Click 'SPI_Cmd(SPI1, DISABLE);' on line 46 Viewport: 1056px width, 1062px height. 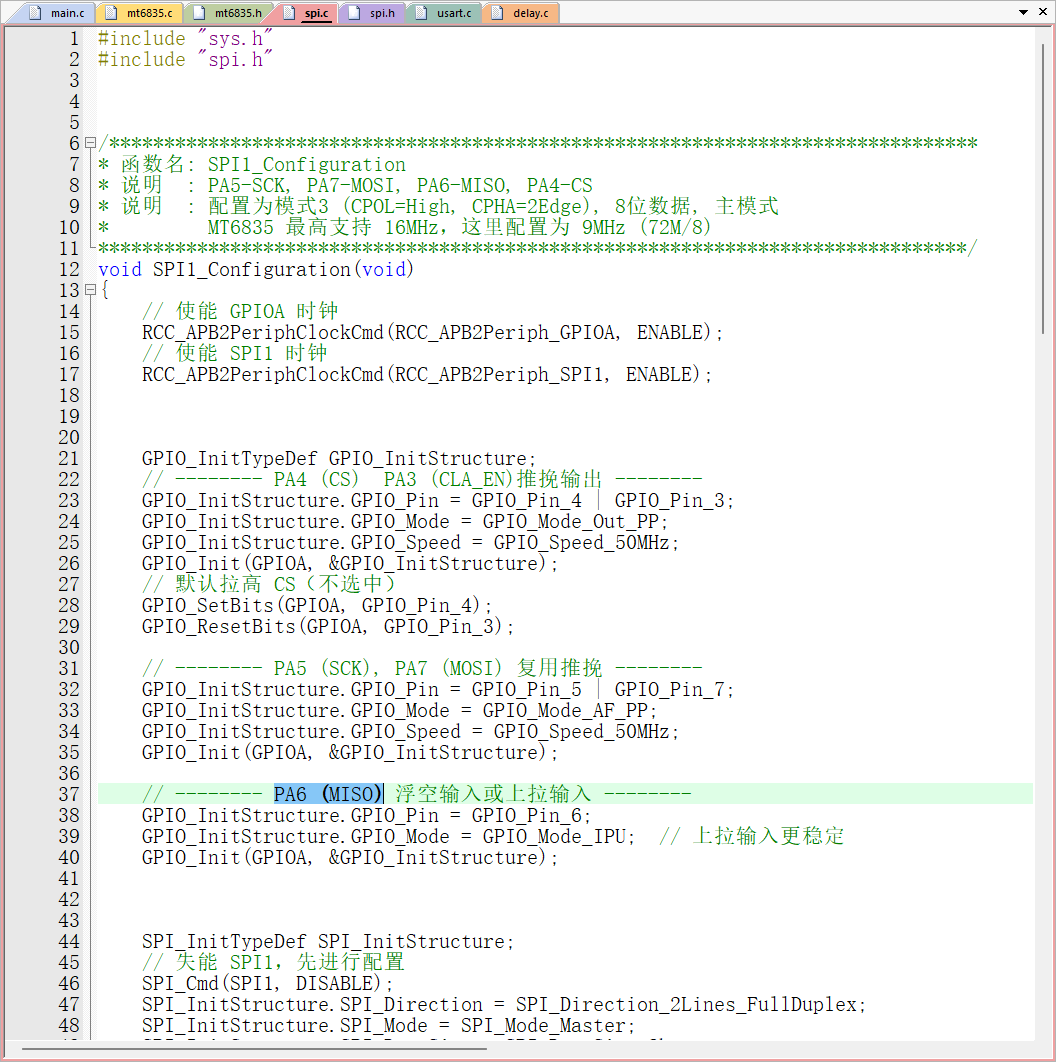pyautogui.click(x=268, y=983)
